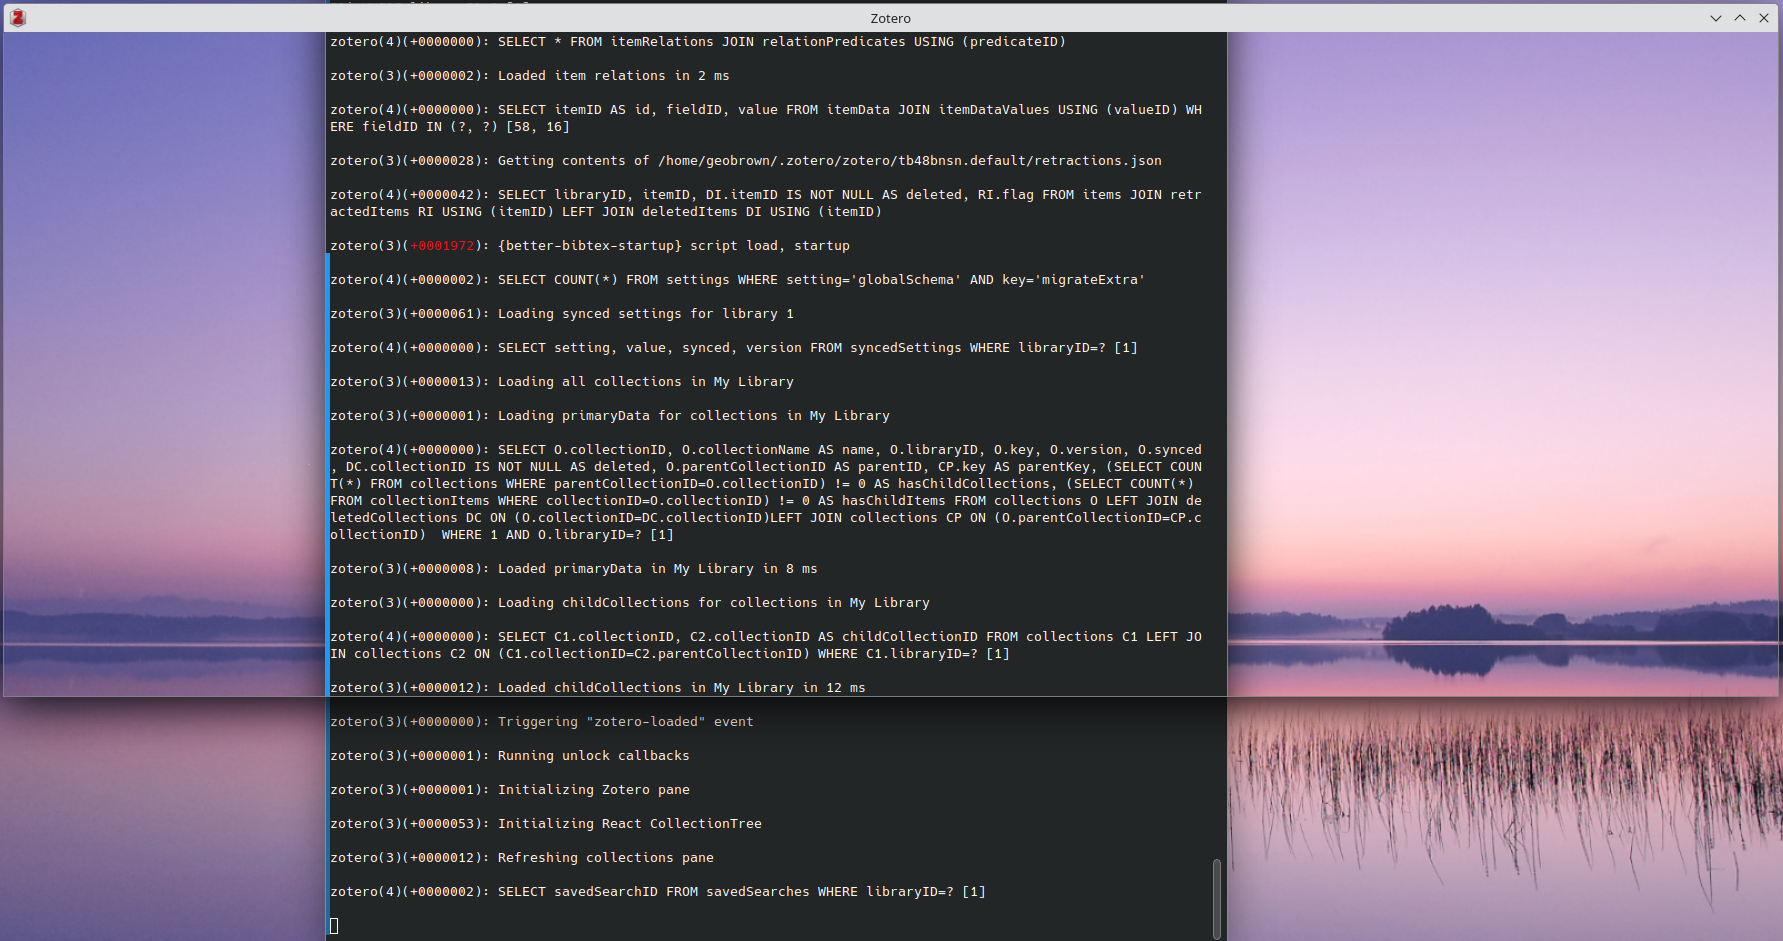Image resolution: width=1783 pixels, height=941 pixels.
Task: Click "SELECT savedSearchID FROM savedSearches" line
Action: click(658, 892)
